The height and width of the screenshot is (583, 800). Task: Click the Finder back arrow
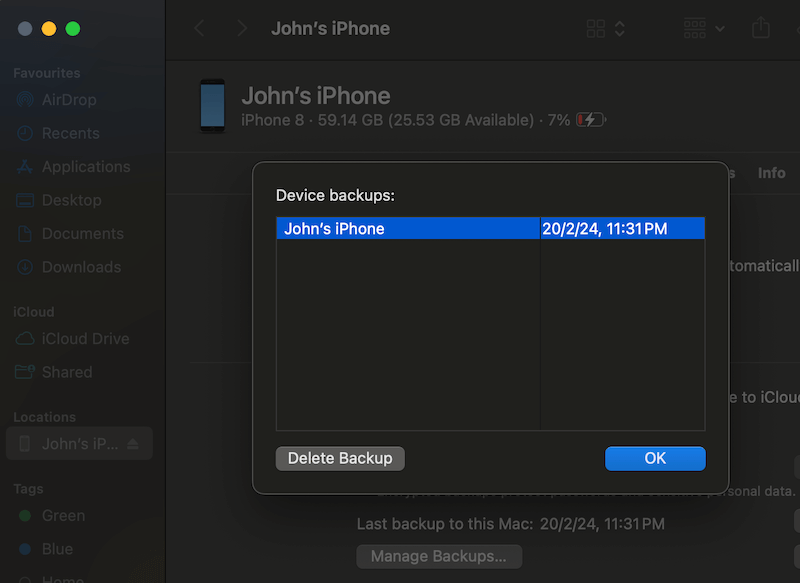(200, 28)
